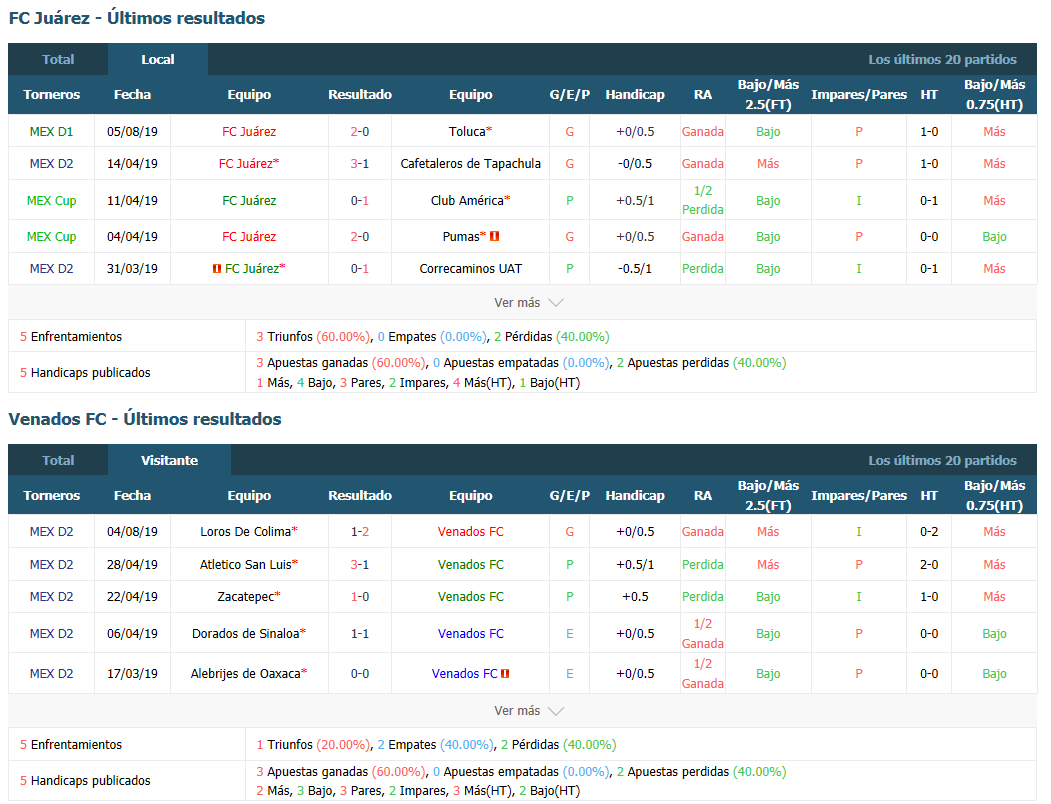Open the Atletico San Luis team link
The height and width of the screenshot is (804, 1051).
point(245,565)
